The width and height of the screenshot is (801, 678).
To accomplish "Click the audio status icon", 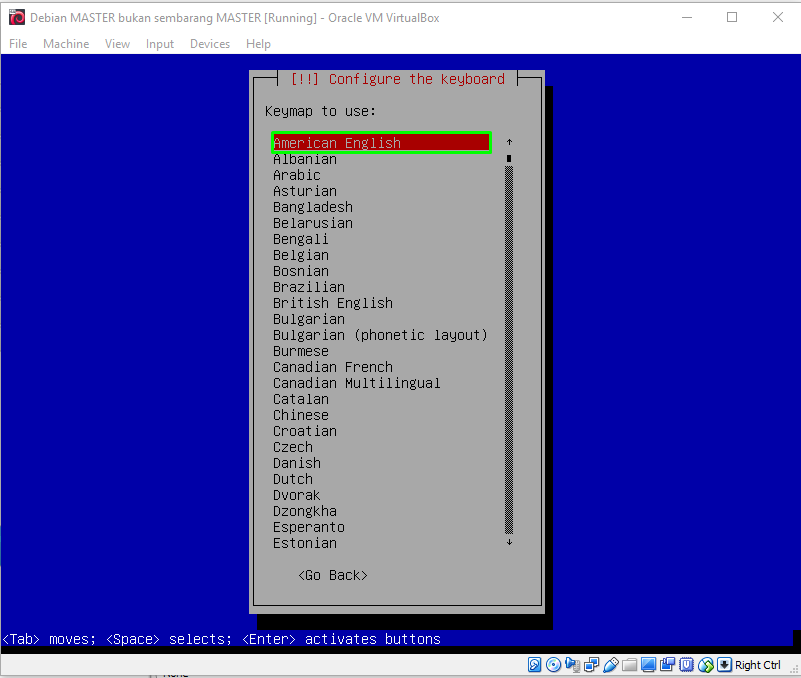I will click(573, 664).
